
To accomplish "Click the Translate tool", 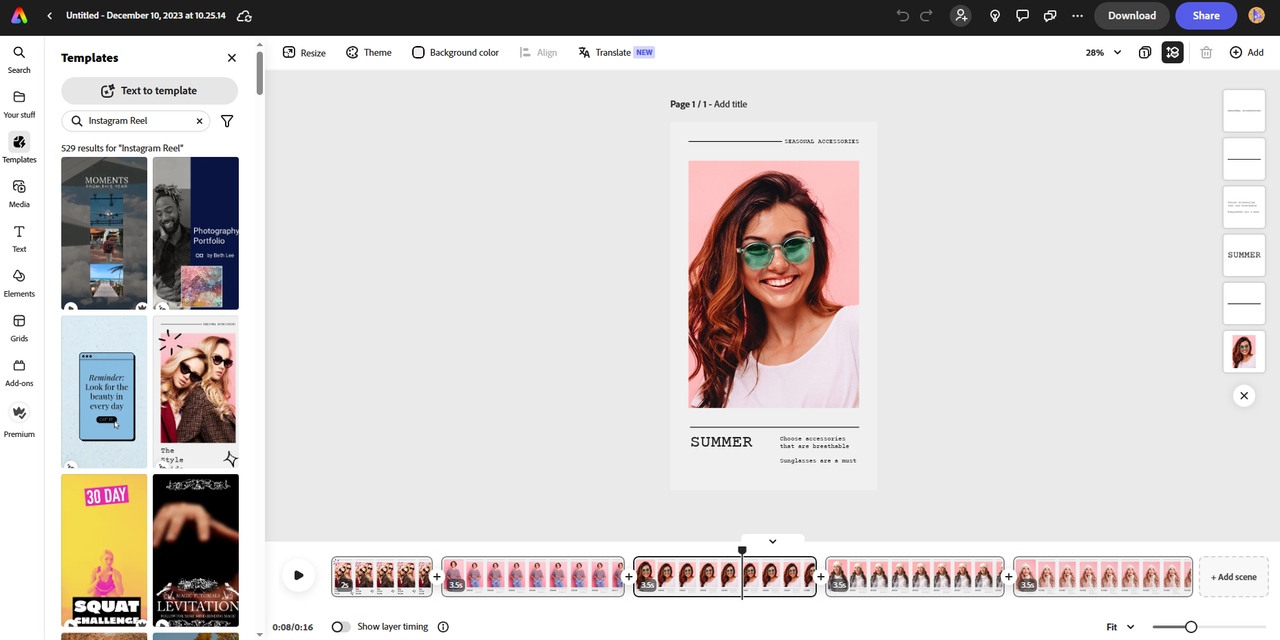I will click(616, 52).
